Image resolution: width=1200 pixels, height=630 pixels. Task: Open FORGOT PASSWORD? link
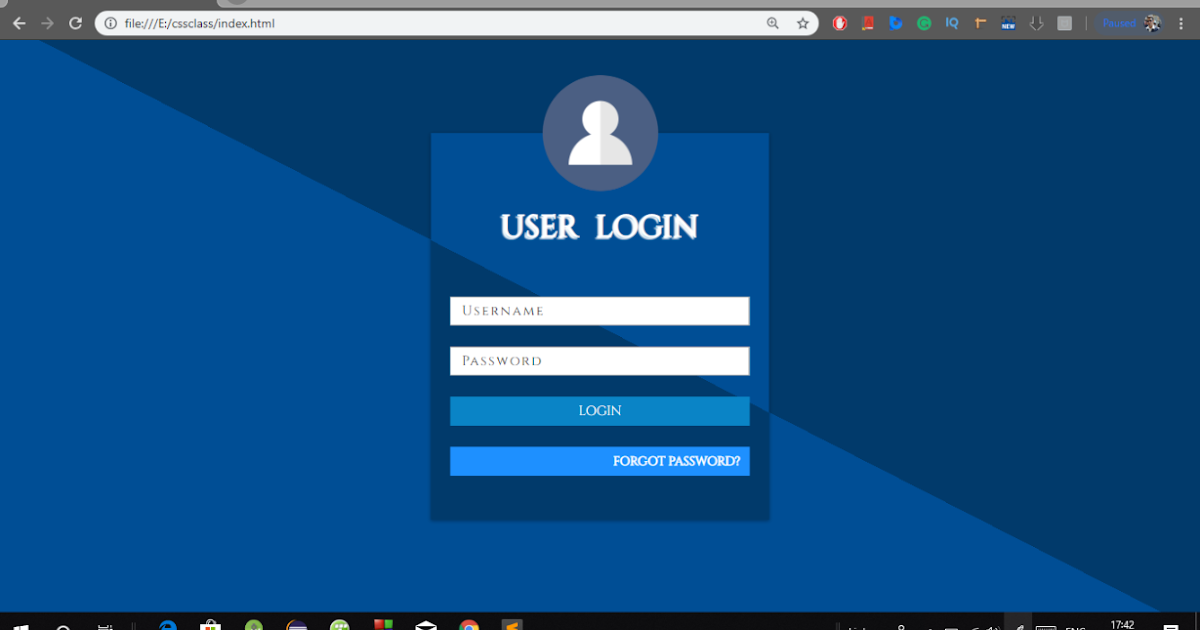599,461
